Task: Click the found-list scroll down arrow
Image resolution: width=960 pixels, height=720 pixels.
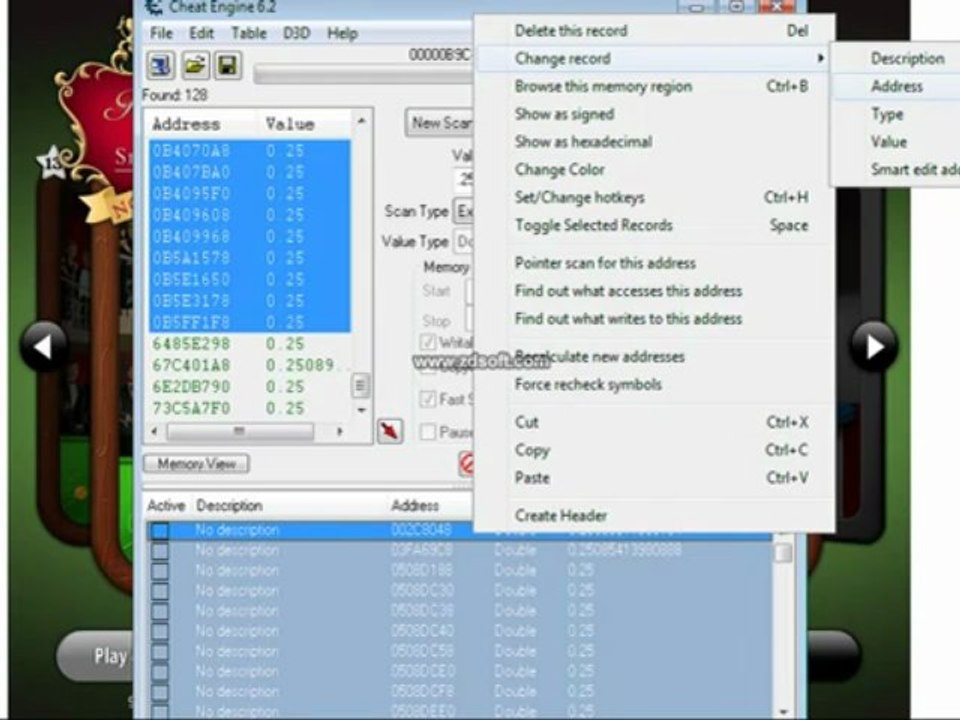Action: 361,410
